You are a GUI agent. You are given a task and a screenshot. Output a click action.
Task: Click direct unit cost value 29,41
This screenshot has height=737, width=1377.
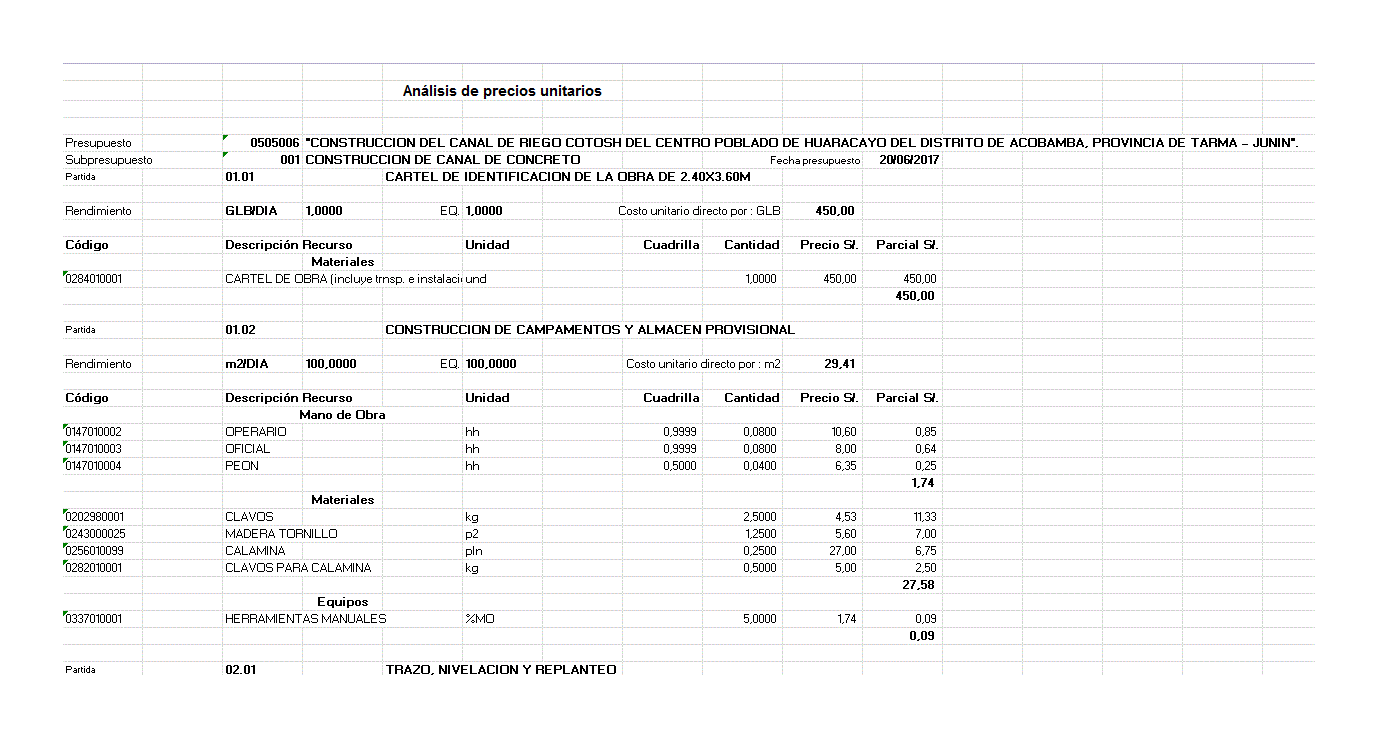pyautogui.click(x=839, y=364)
